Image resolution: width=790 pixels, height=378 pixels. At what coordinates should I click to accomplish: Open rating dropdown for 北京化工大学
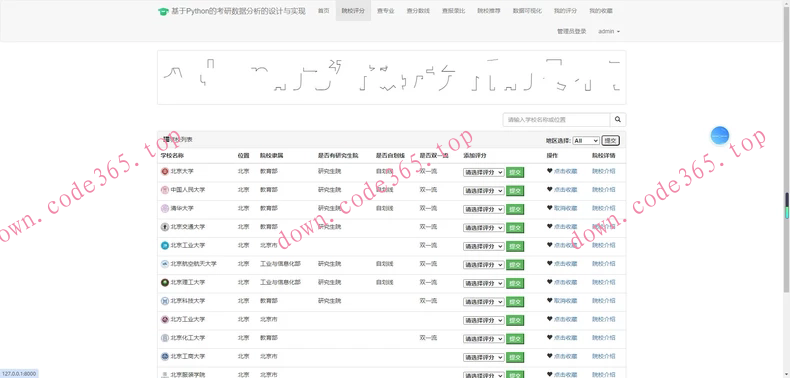(484, 339)
